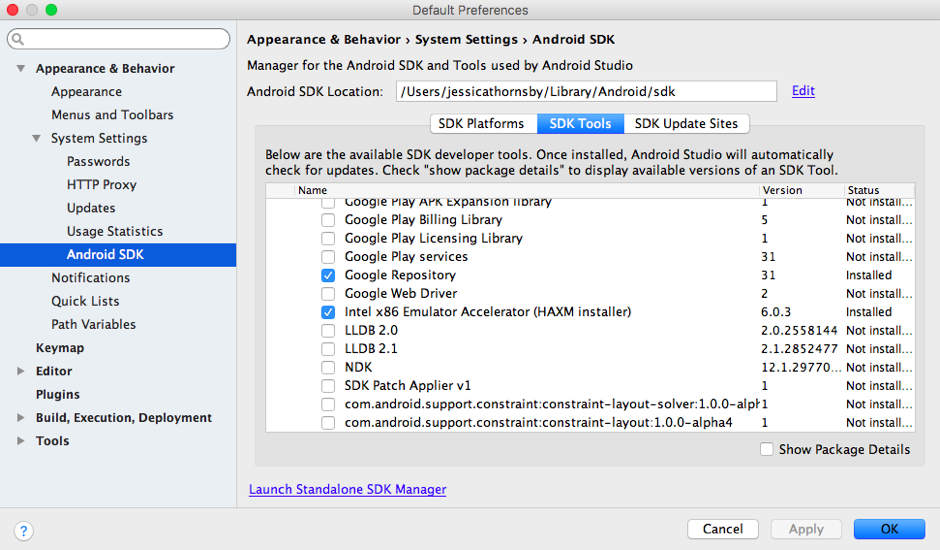Click version 6.0.3 of HAXM installer
Screen dimensions: 940x550
click(x=776, y=312)
